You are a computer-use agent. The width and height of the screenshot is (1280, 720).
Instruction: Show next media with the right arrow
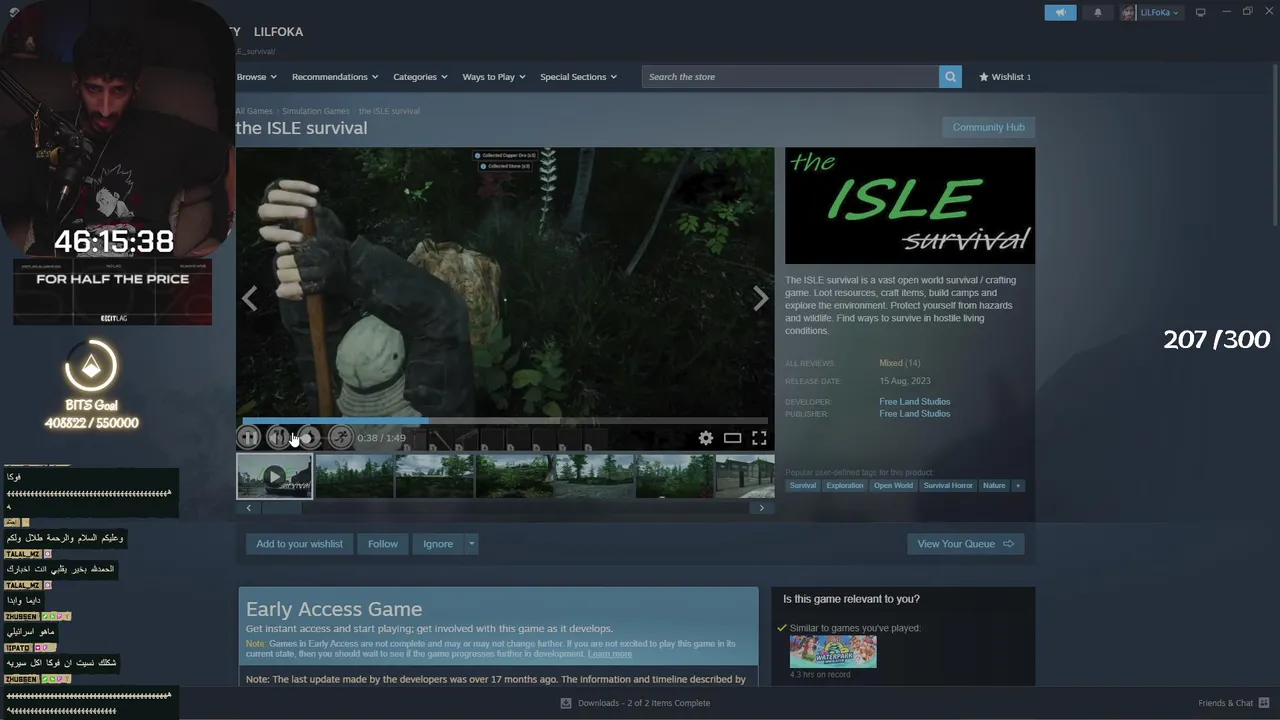pos(761,298)
